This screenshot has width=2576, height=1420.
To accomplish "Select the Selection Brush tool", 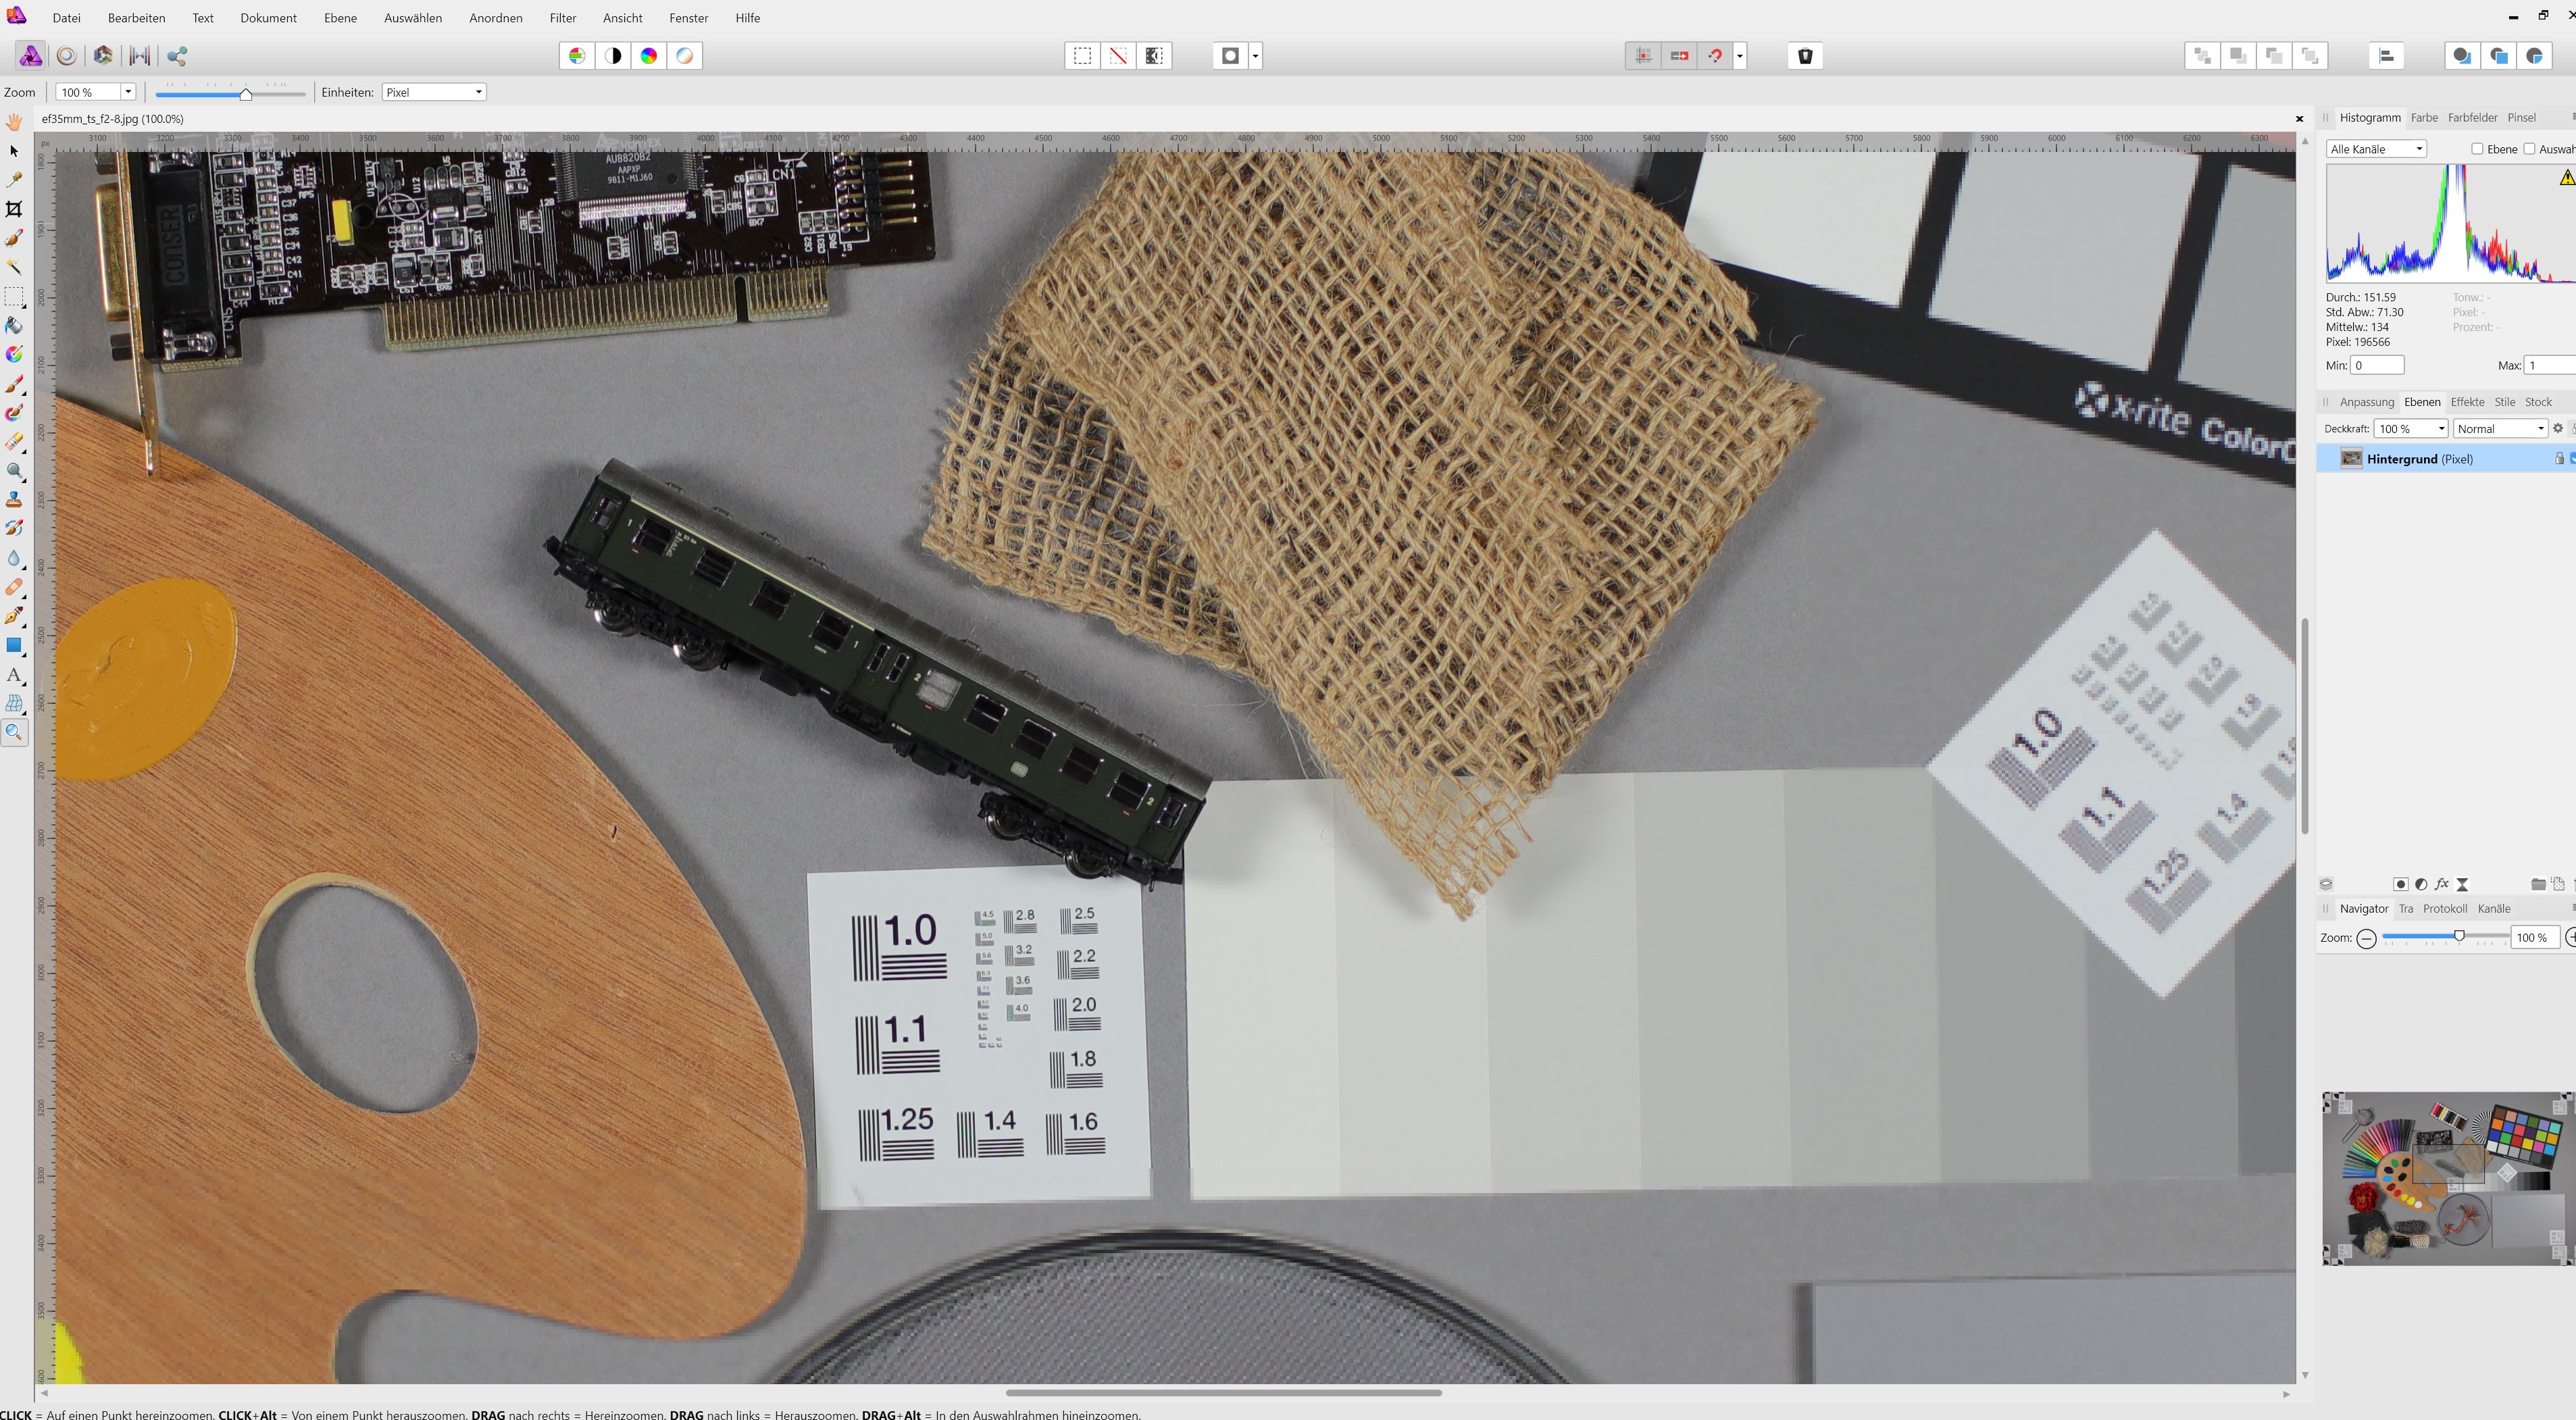I will [14, 238].
